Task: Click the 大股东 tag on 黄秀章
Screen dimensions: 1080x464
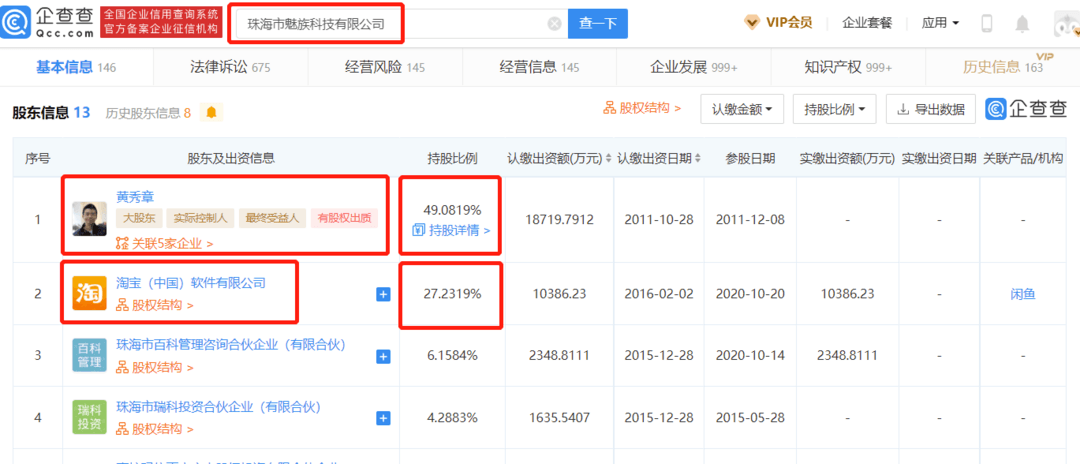Action: point(139,219)
